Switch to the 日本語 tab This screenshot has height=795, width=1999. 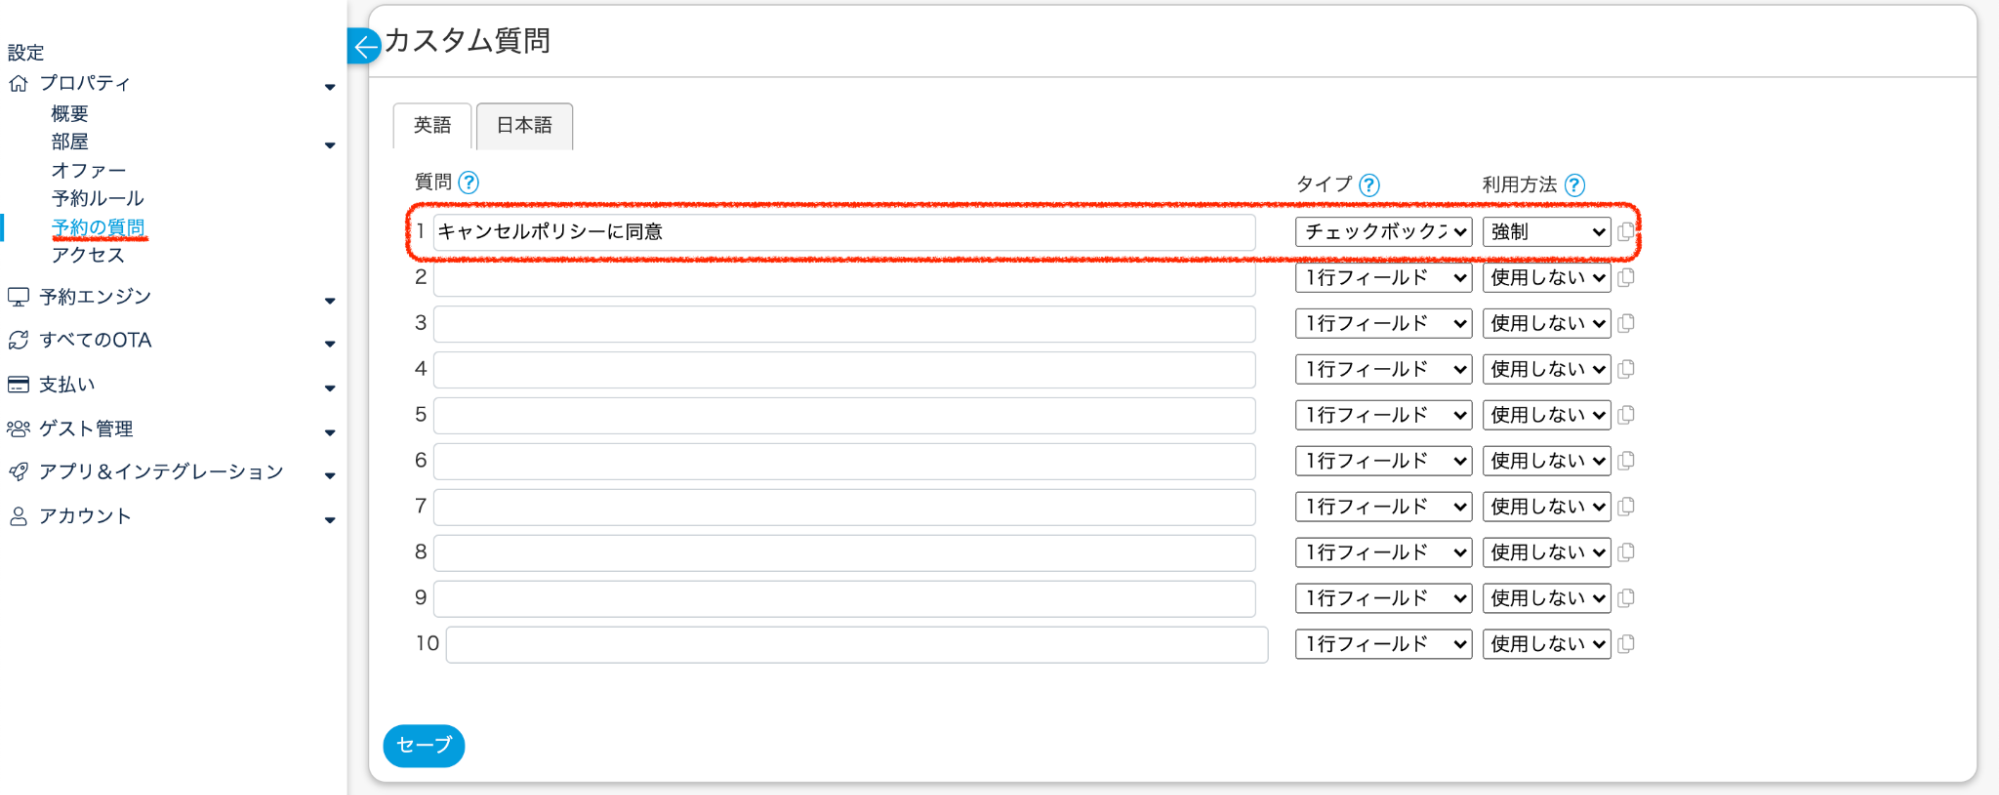pyautogui.click(x=524, y=126)
